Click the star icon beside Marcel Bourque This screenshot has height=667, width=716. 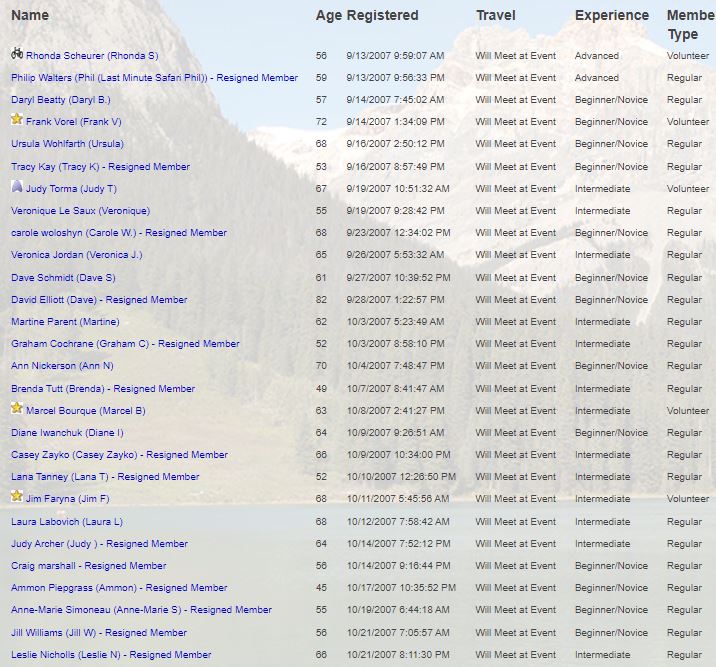17,409
